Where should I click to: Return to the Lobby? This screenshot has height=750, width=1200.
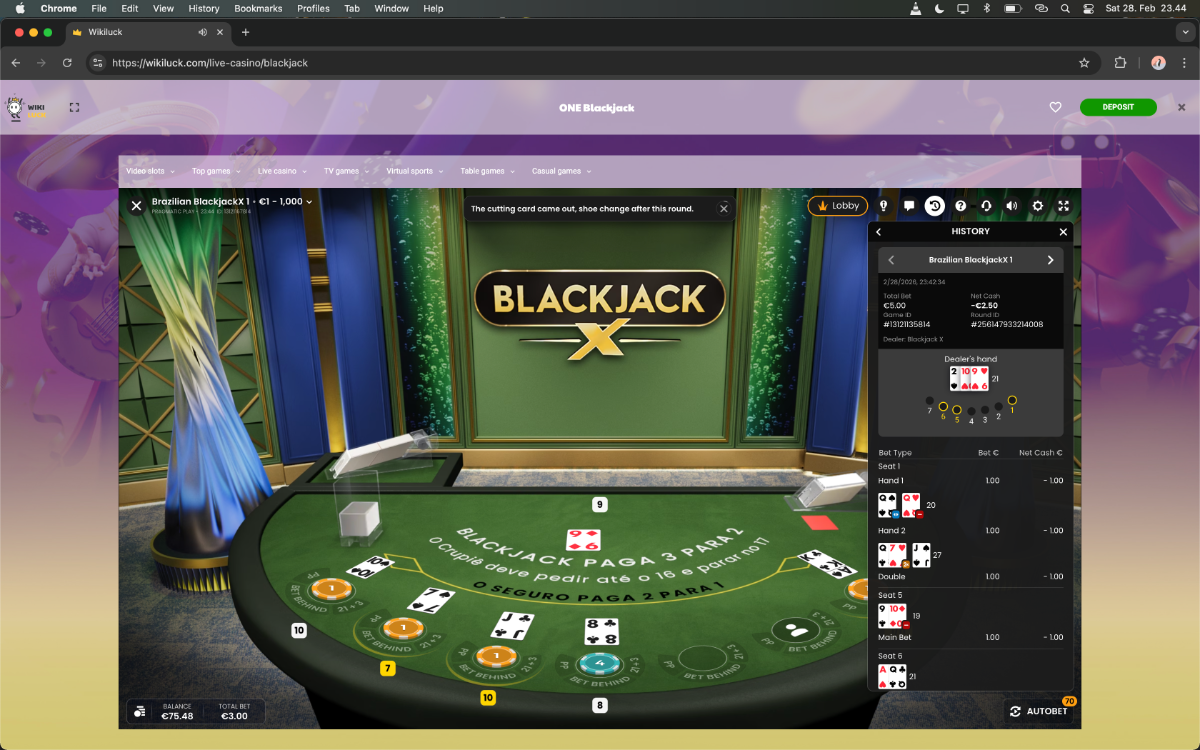click(x=838, y=206)
